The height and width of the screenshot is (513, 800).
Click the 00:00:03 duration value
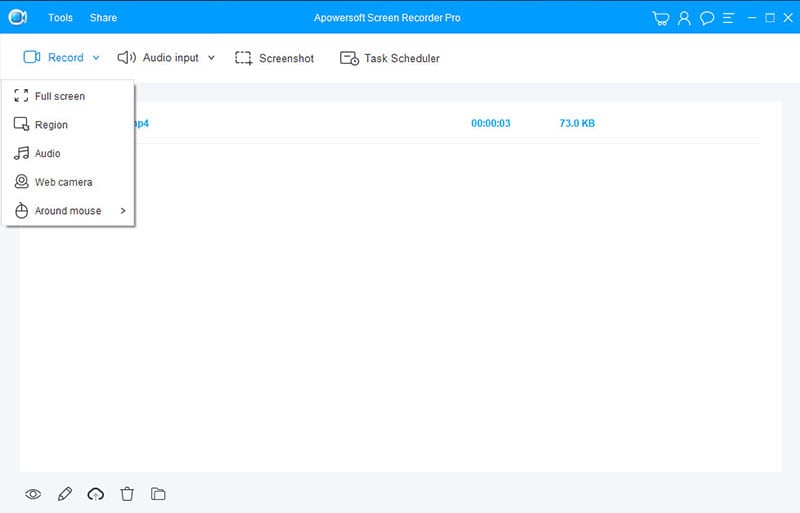[491, 123]
